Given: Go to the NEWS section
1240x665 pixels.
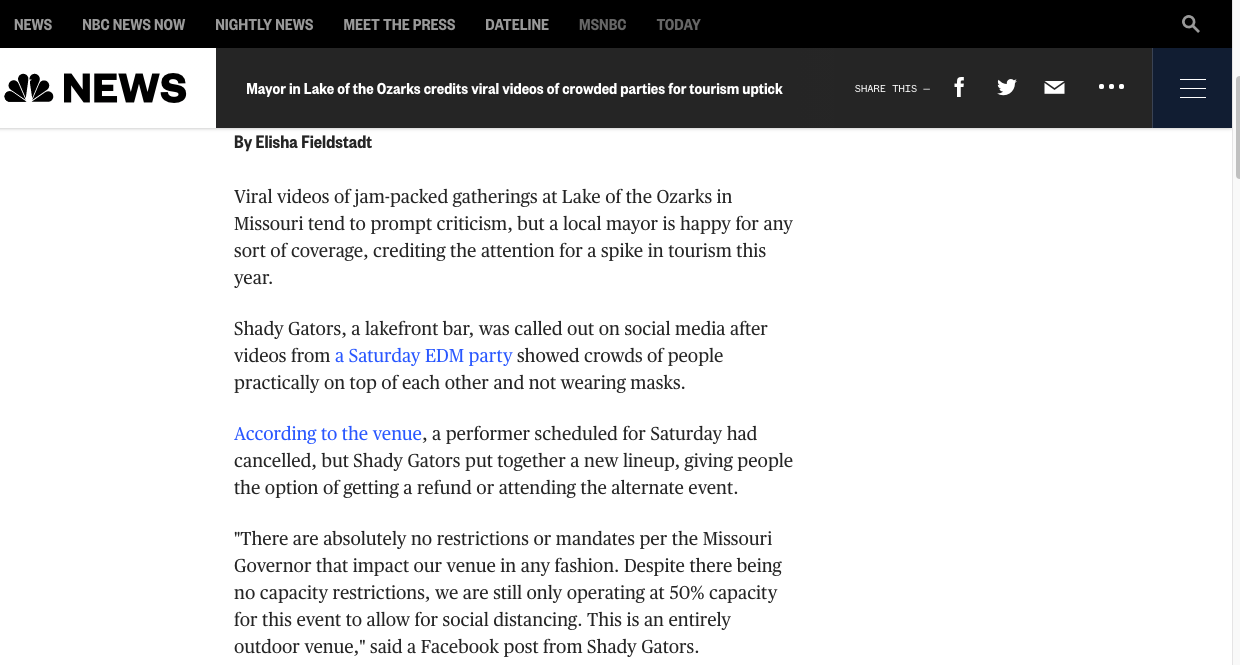Looking at the screenshot, I should [x=33, y=24].
